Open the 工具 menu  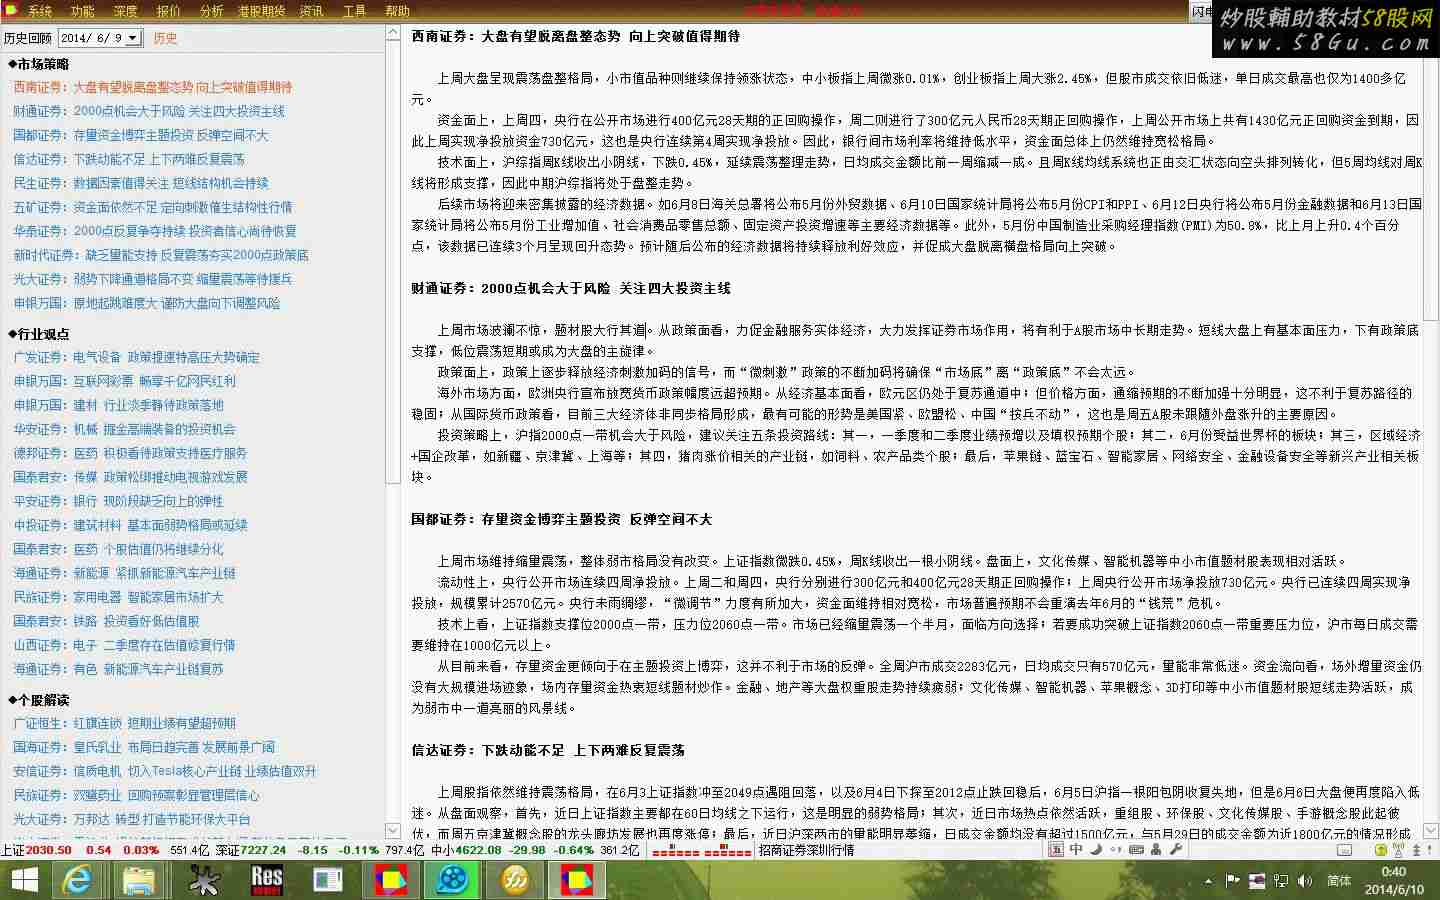coord(354,11)
